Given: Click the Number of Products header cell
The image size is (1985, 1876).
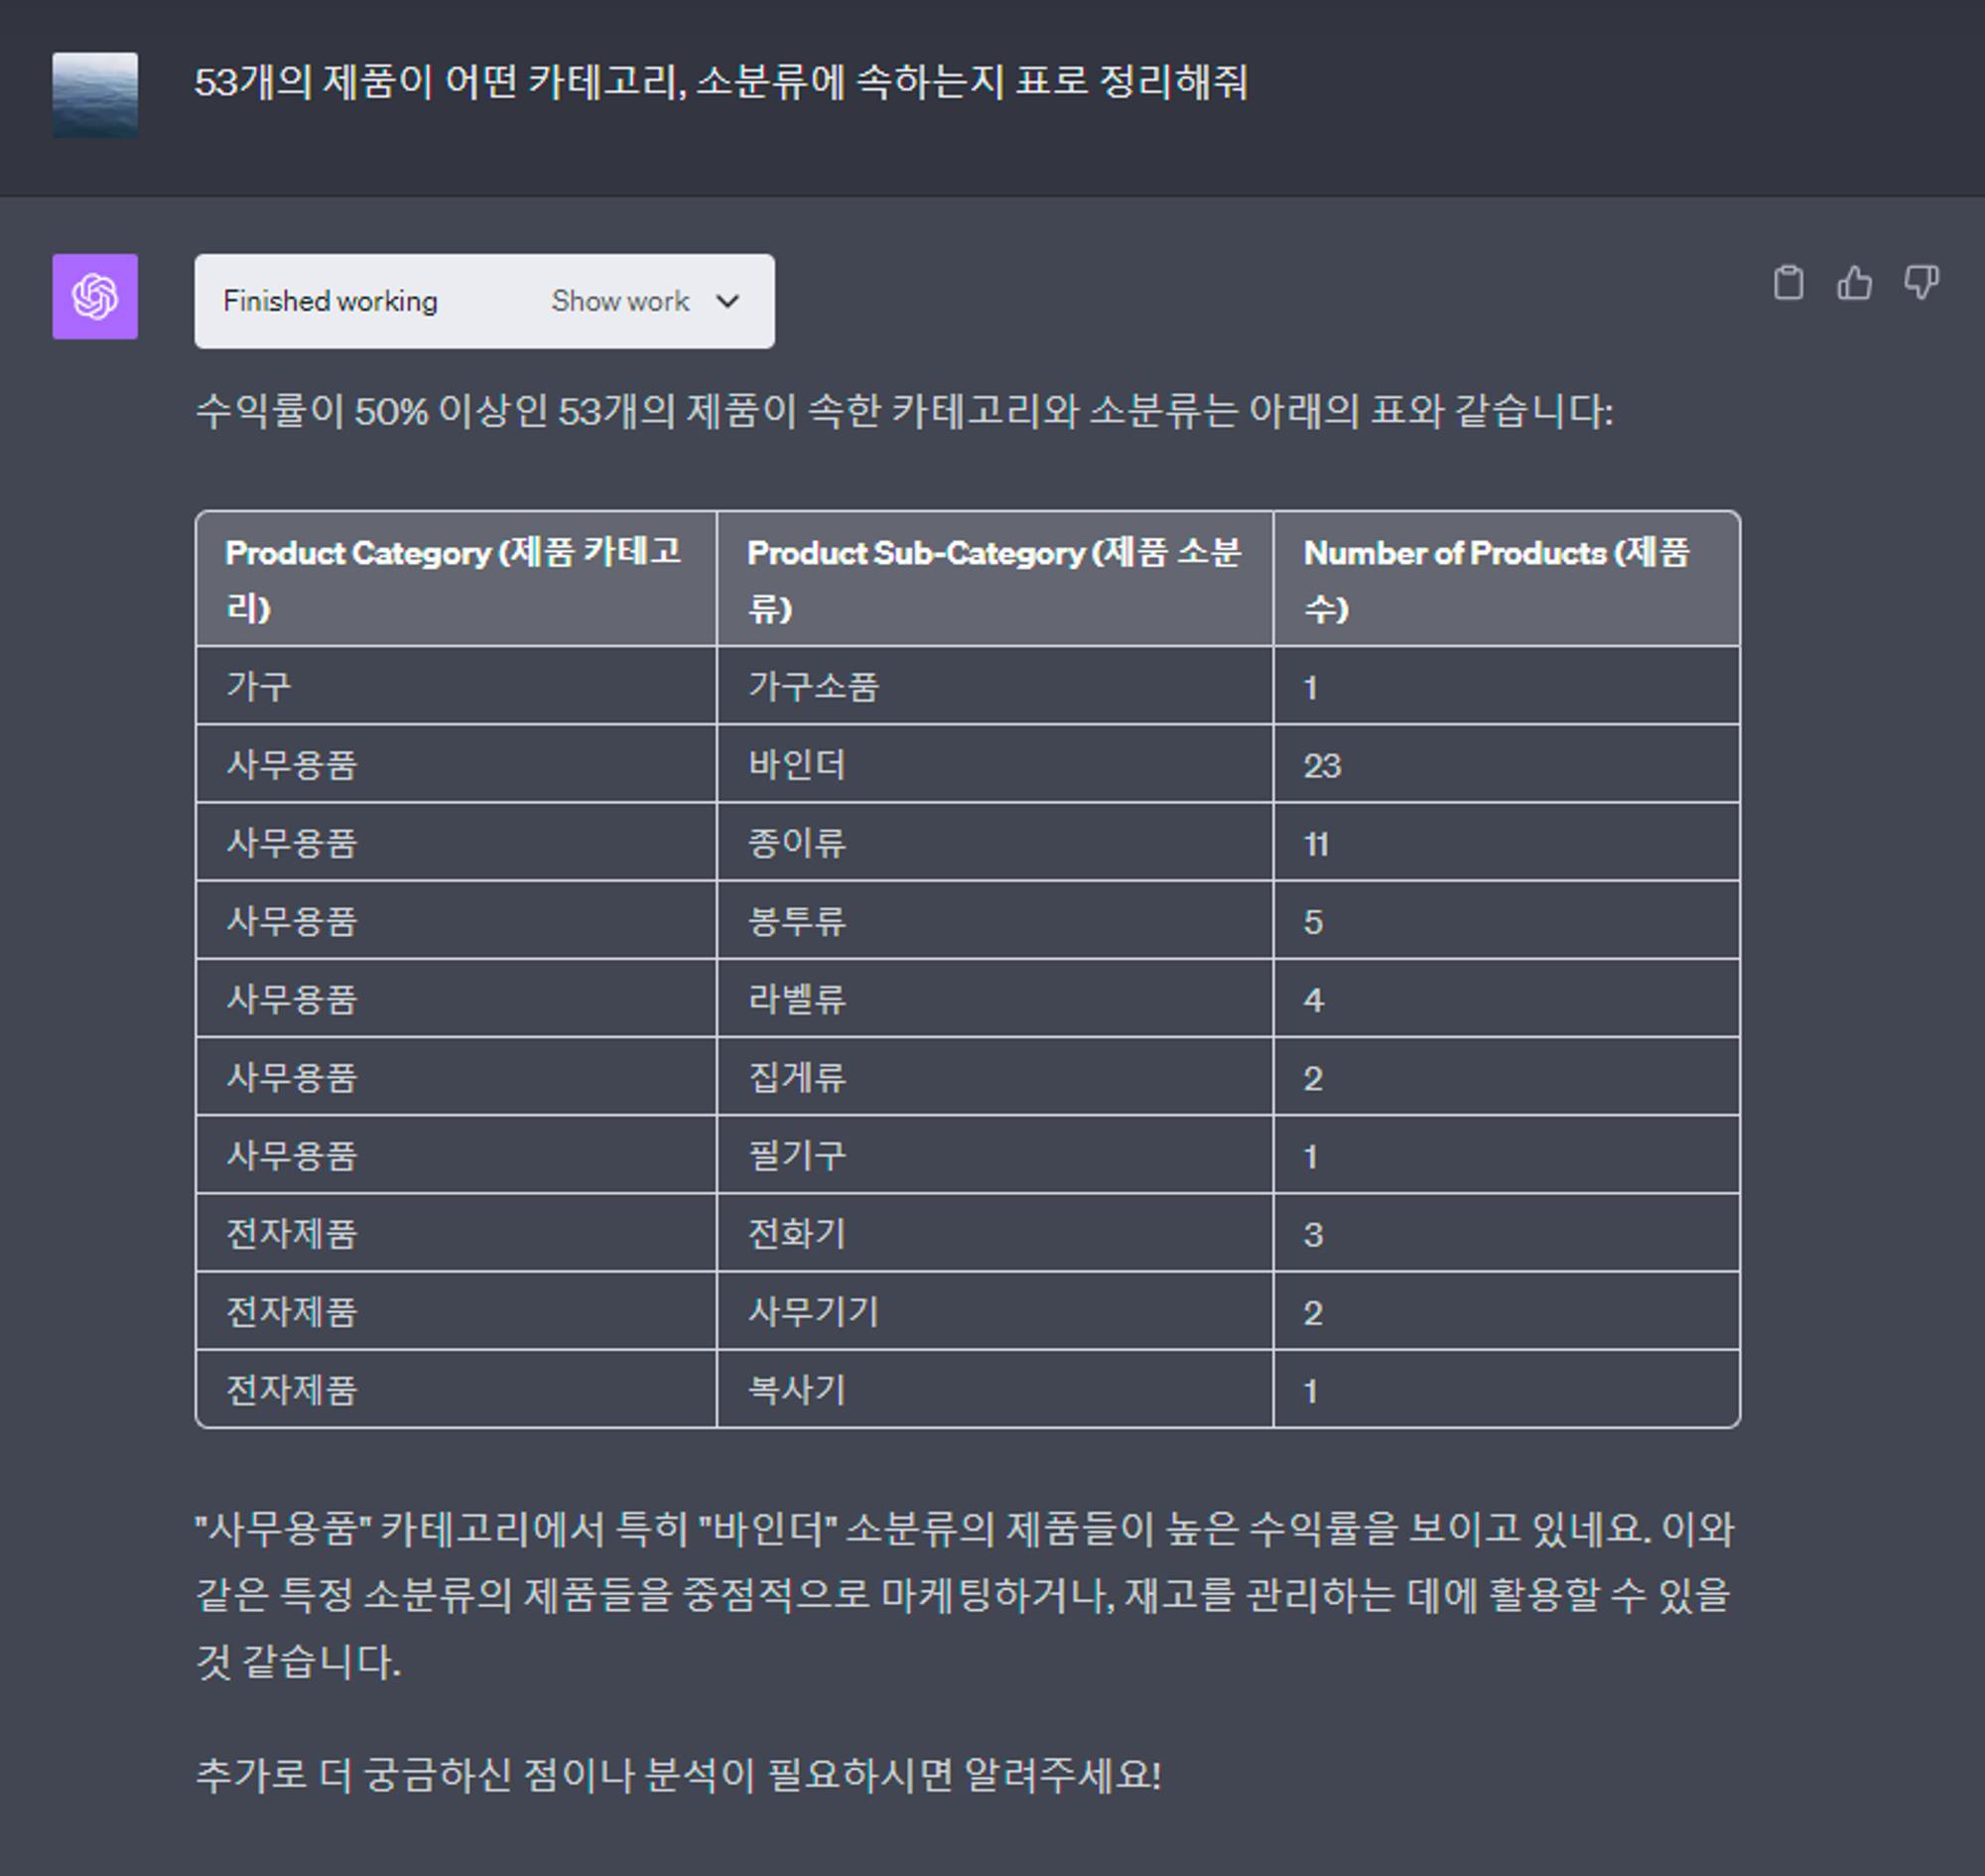Looking at the screenshot, I should click(1506, 578).
